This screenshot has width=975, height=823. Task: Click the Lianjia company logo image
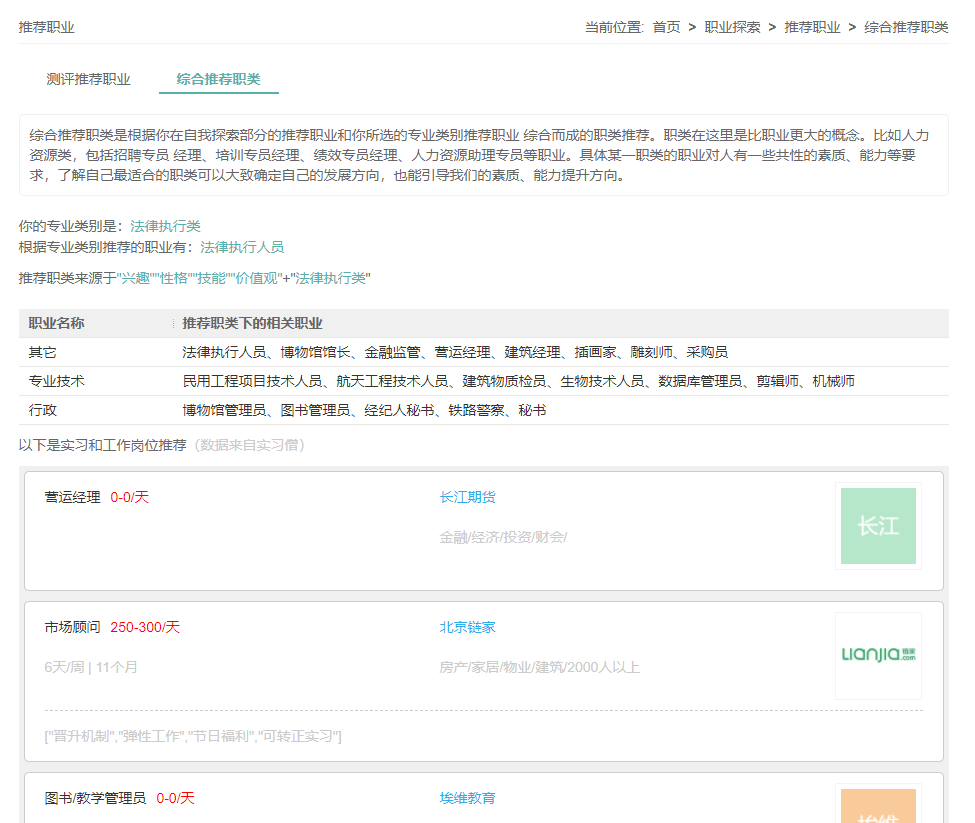[x=878, y=655]
